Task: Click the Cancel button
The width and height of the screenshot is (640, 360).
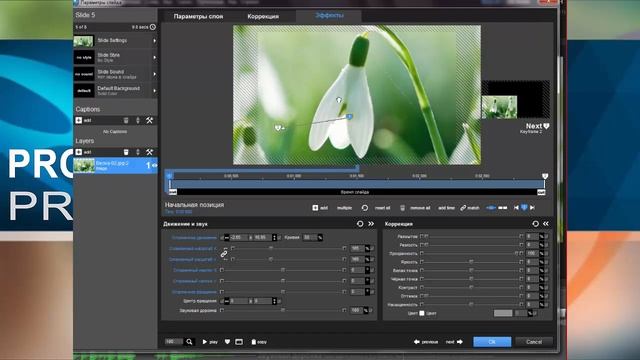Action: [x=534, y=342]
